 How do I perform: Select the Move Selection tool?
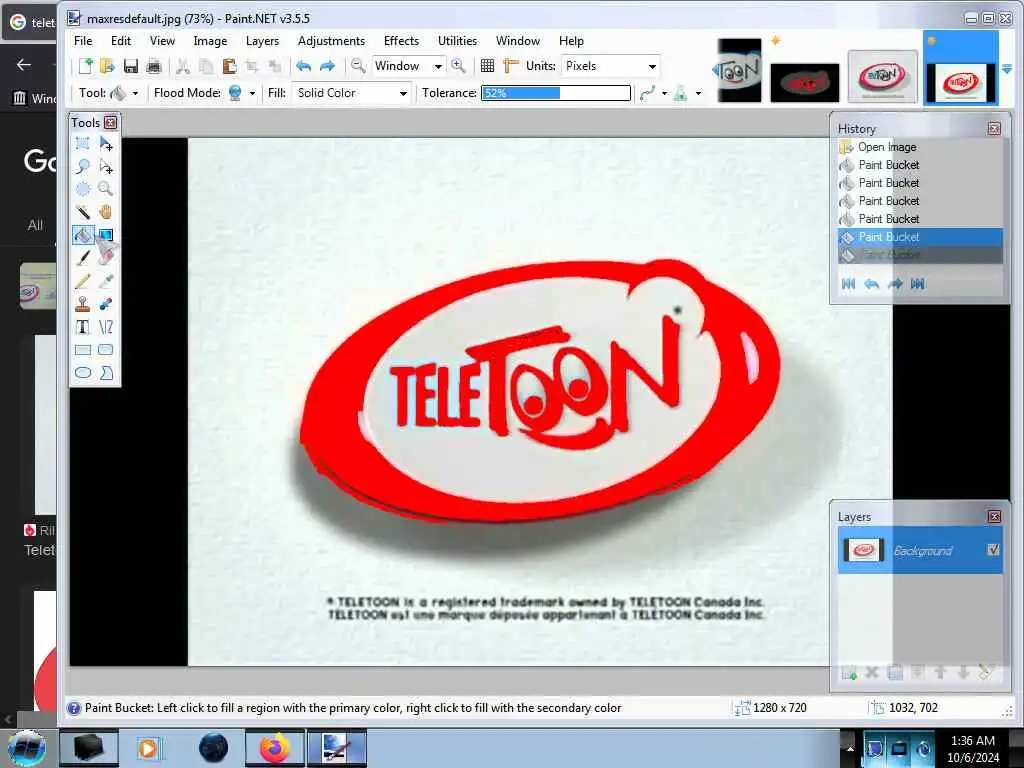(x=106, y=167)
